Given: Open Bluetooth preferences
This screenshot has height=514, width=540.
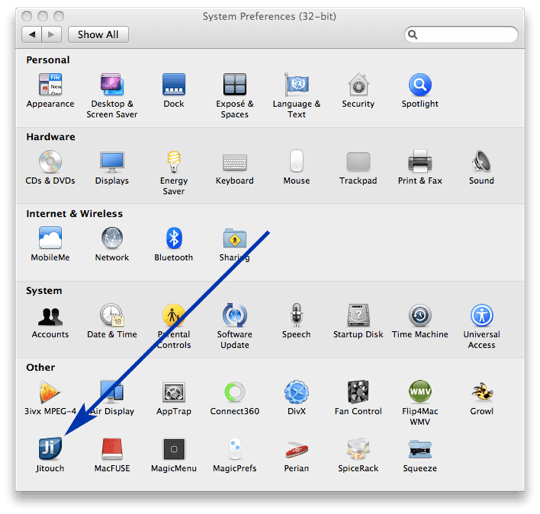Looking at the screenshot, I should [x=174, y=244].
